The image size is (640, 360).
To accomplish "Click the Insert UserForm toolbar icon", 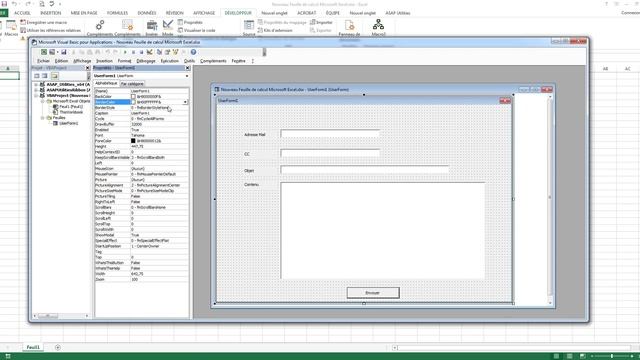I will coord(52,52).
